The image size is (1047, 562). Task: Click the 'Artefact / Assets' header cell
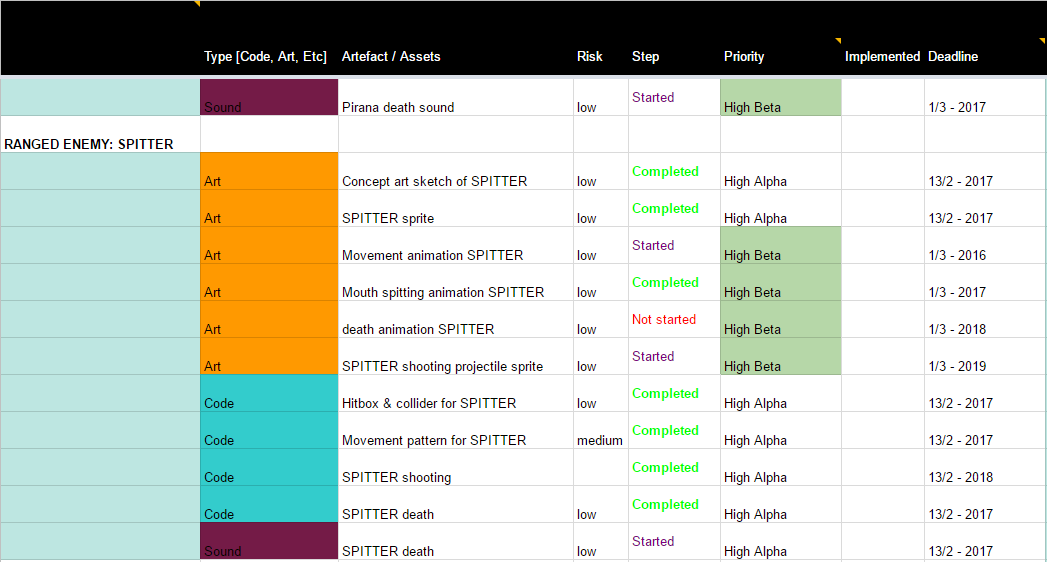[x=391, y=57]
